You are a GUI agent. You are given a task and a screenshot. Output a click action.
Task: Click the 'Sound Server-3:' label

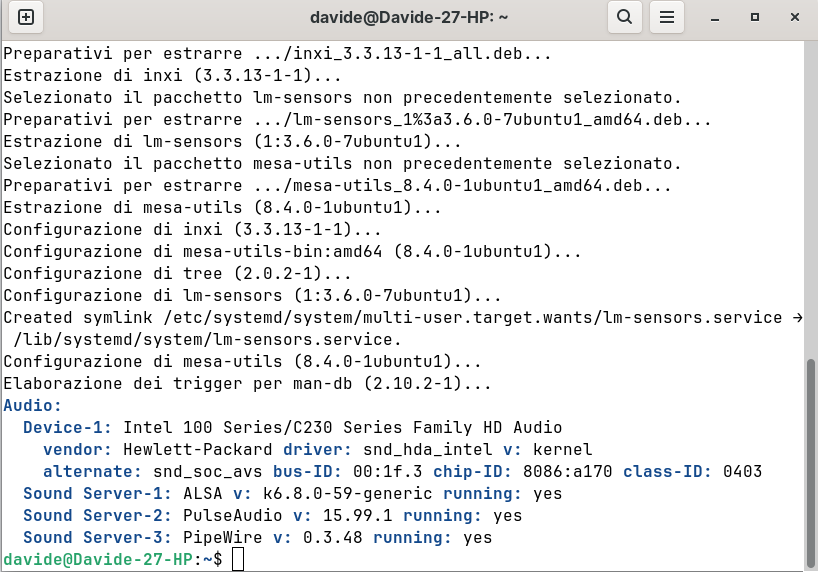click(x=97, y=537)
